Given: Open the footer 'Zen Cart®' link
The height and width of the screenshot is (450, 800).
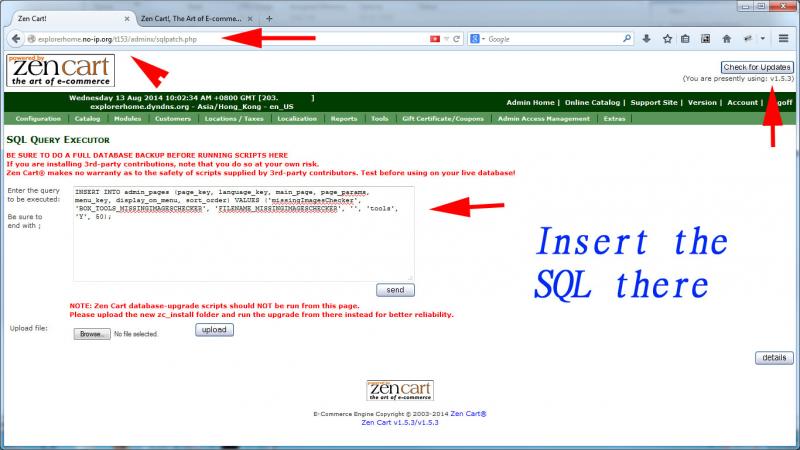Looking at the screenshot, I should point(468,414).
